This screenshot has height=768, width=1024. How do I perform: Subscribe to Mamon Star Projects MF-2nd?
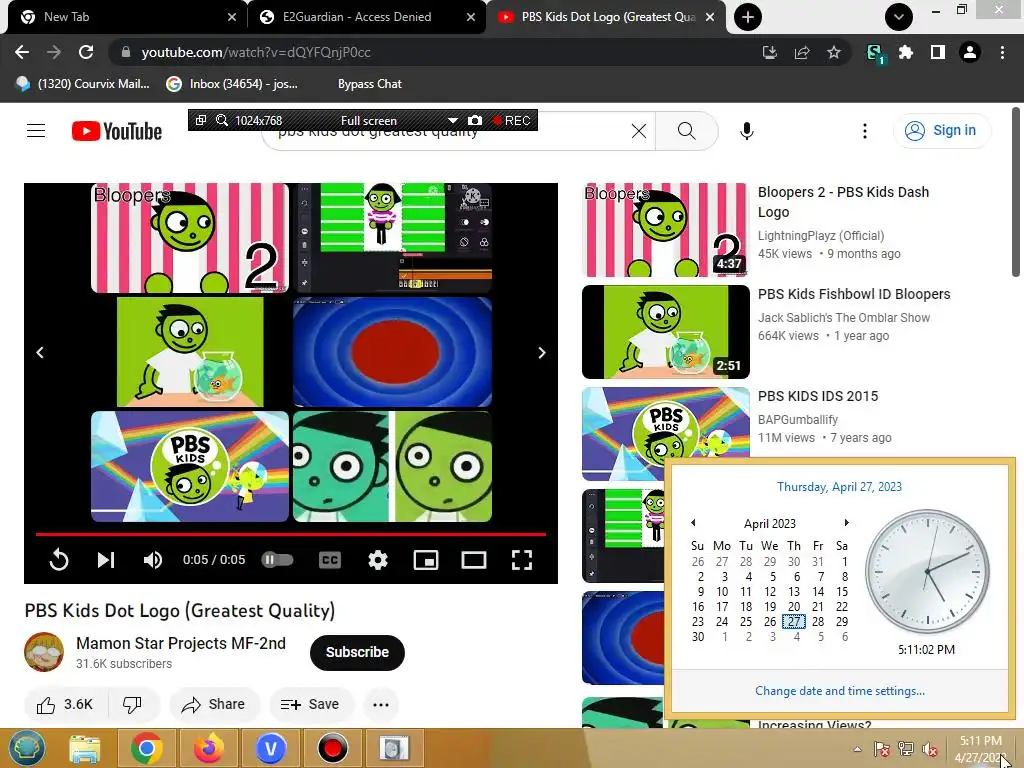click(x=357, y=652)
